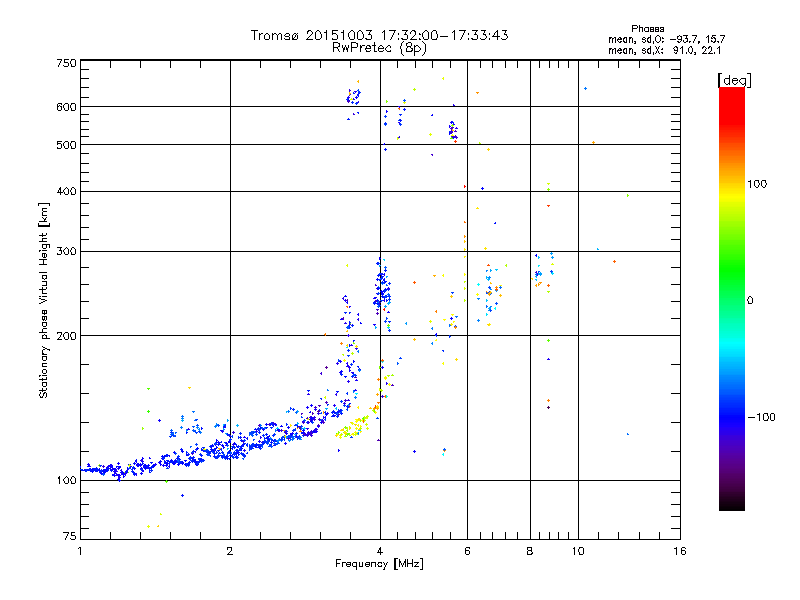Viewport: 800px width, 600px height.
Task: Click the rainbow phase colorbar
Action: point(732,299)
